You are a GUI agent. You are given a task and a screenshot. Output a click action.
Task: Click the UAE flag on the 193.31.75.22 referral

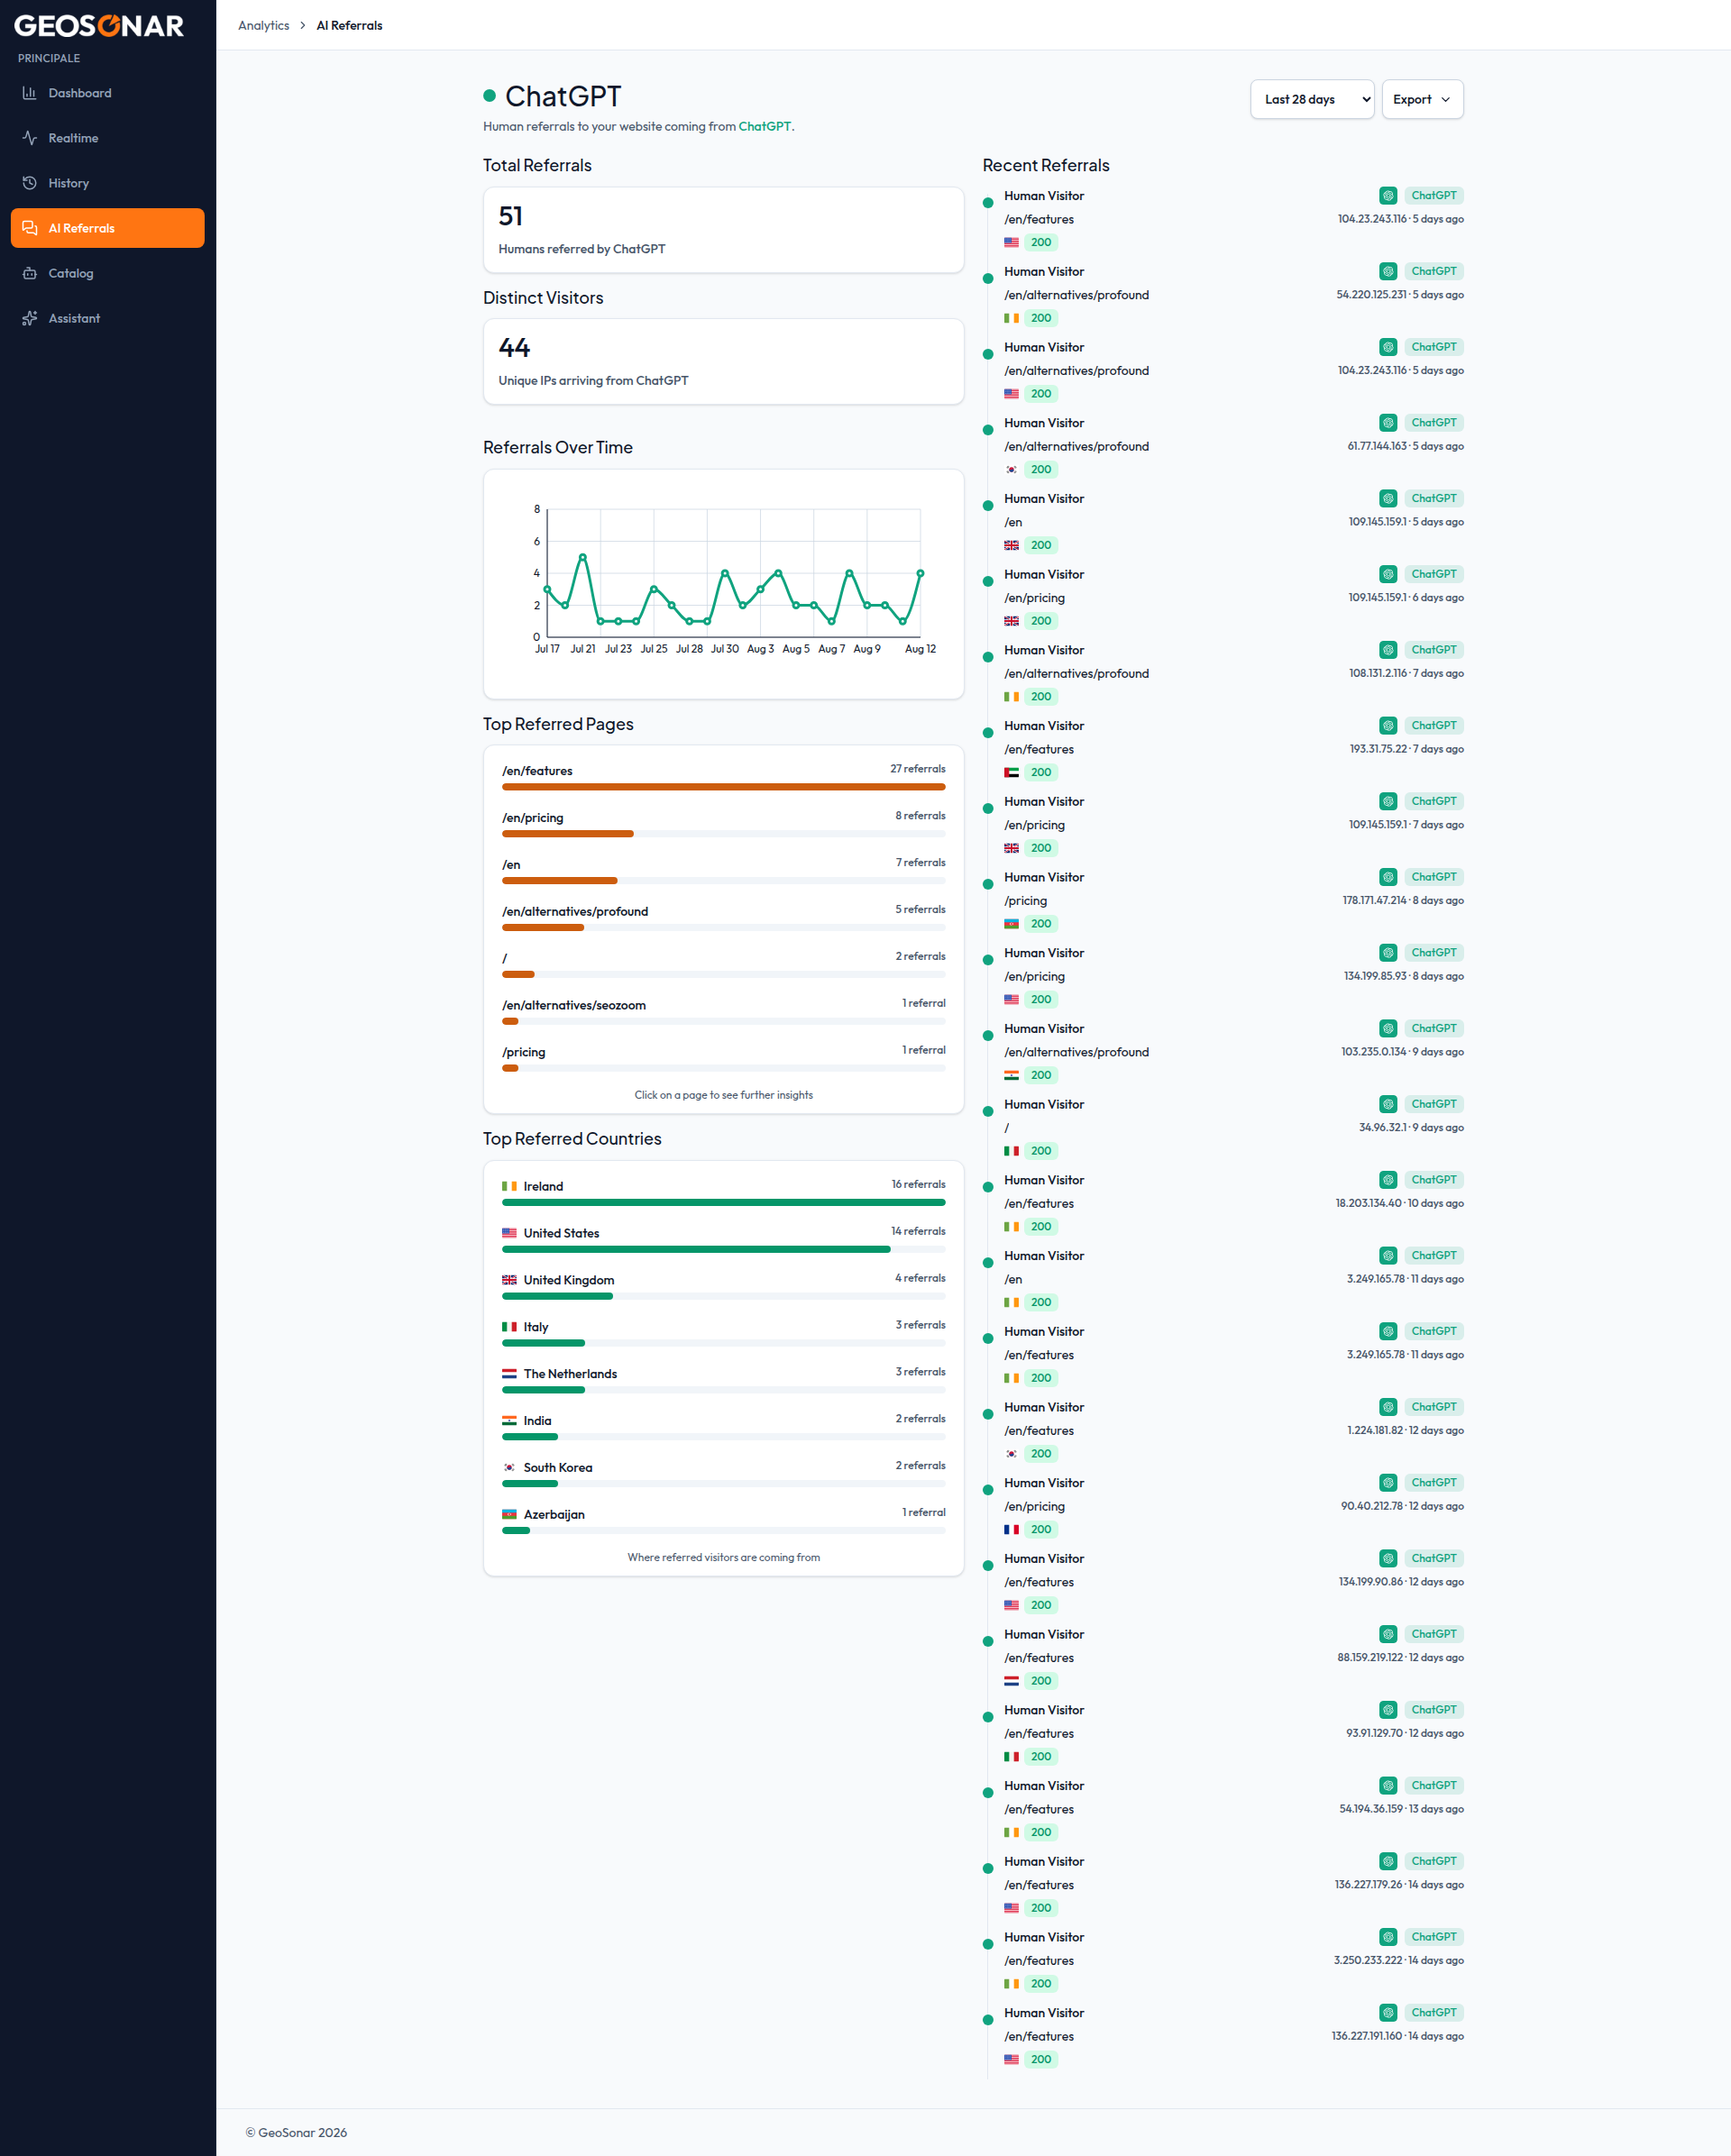[x=1011, y=772]
